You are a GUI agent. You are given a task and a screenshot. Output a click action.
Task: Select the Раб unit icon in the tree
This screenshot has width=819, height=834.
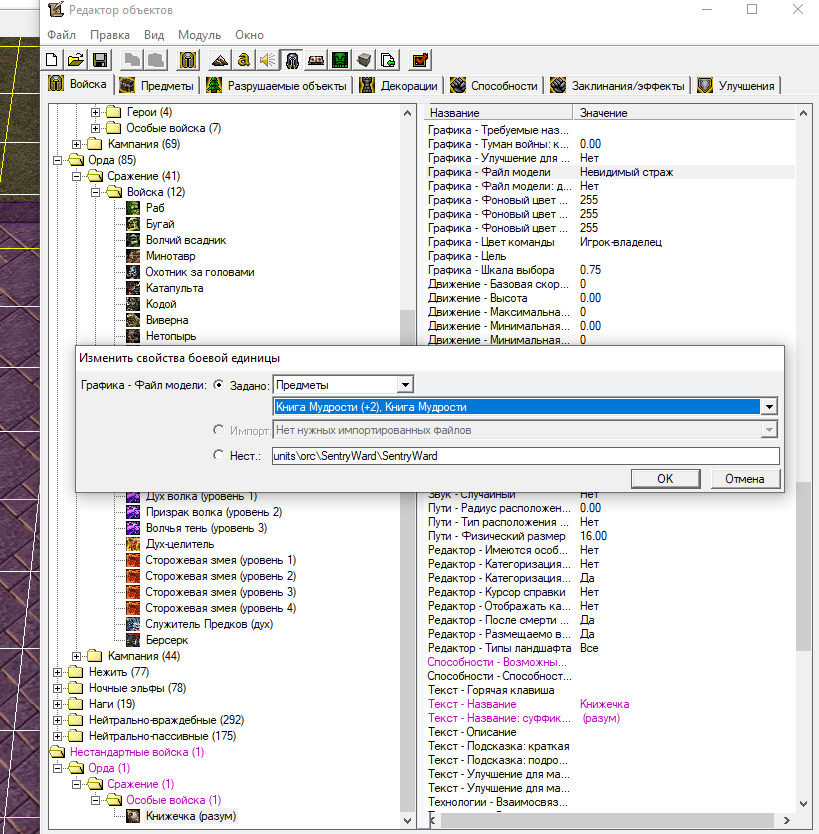tap(133, 208)
